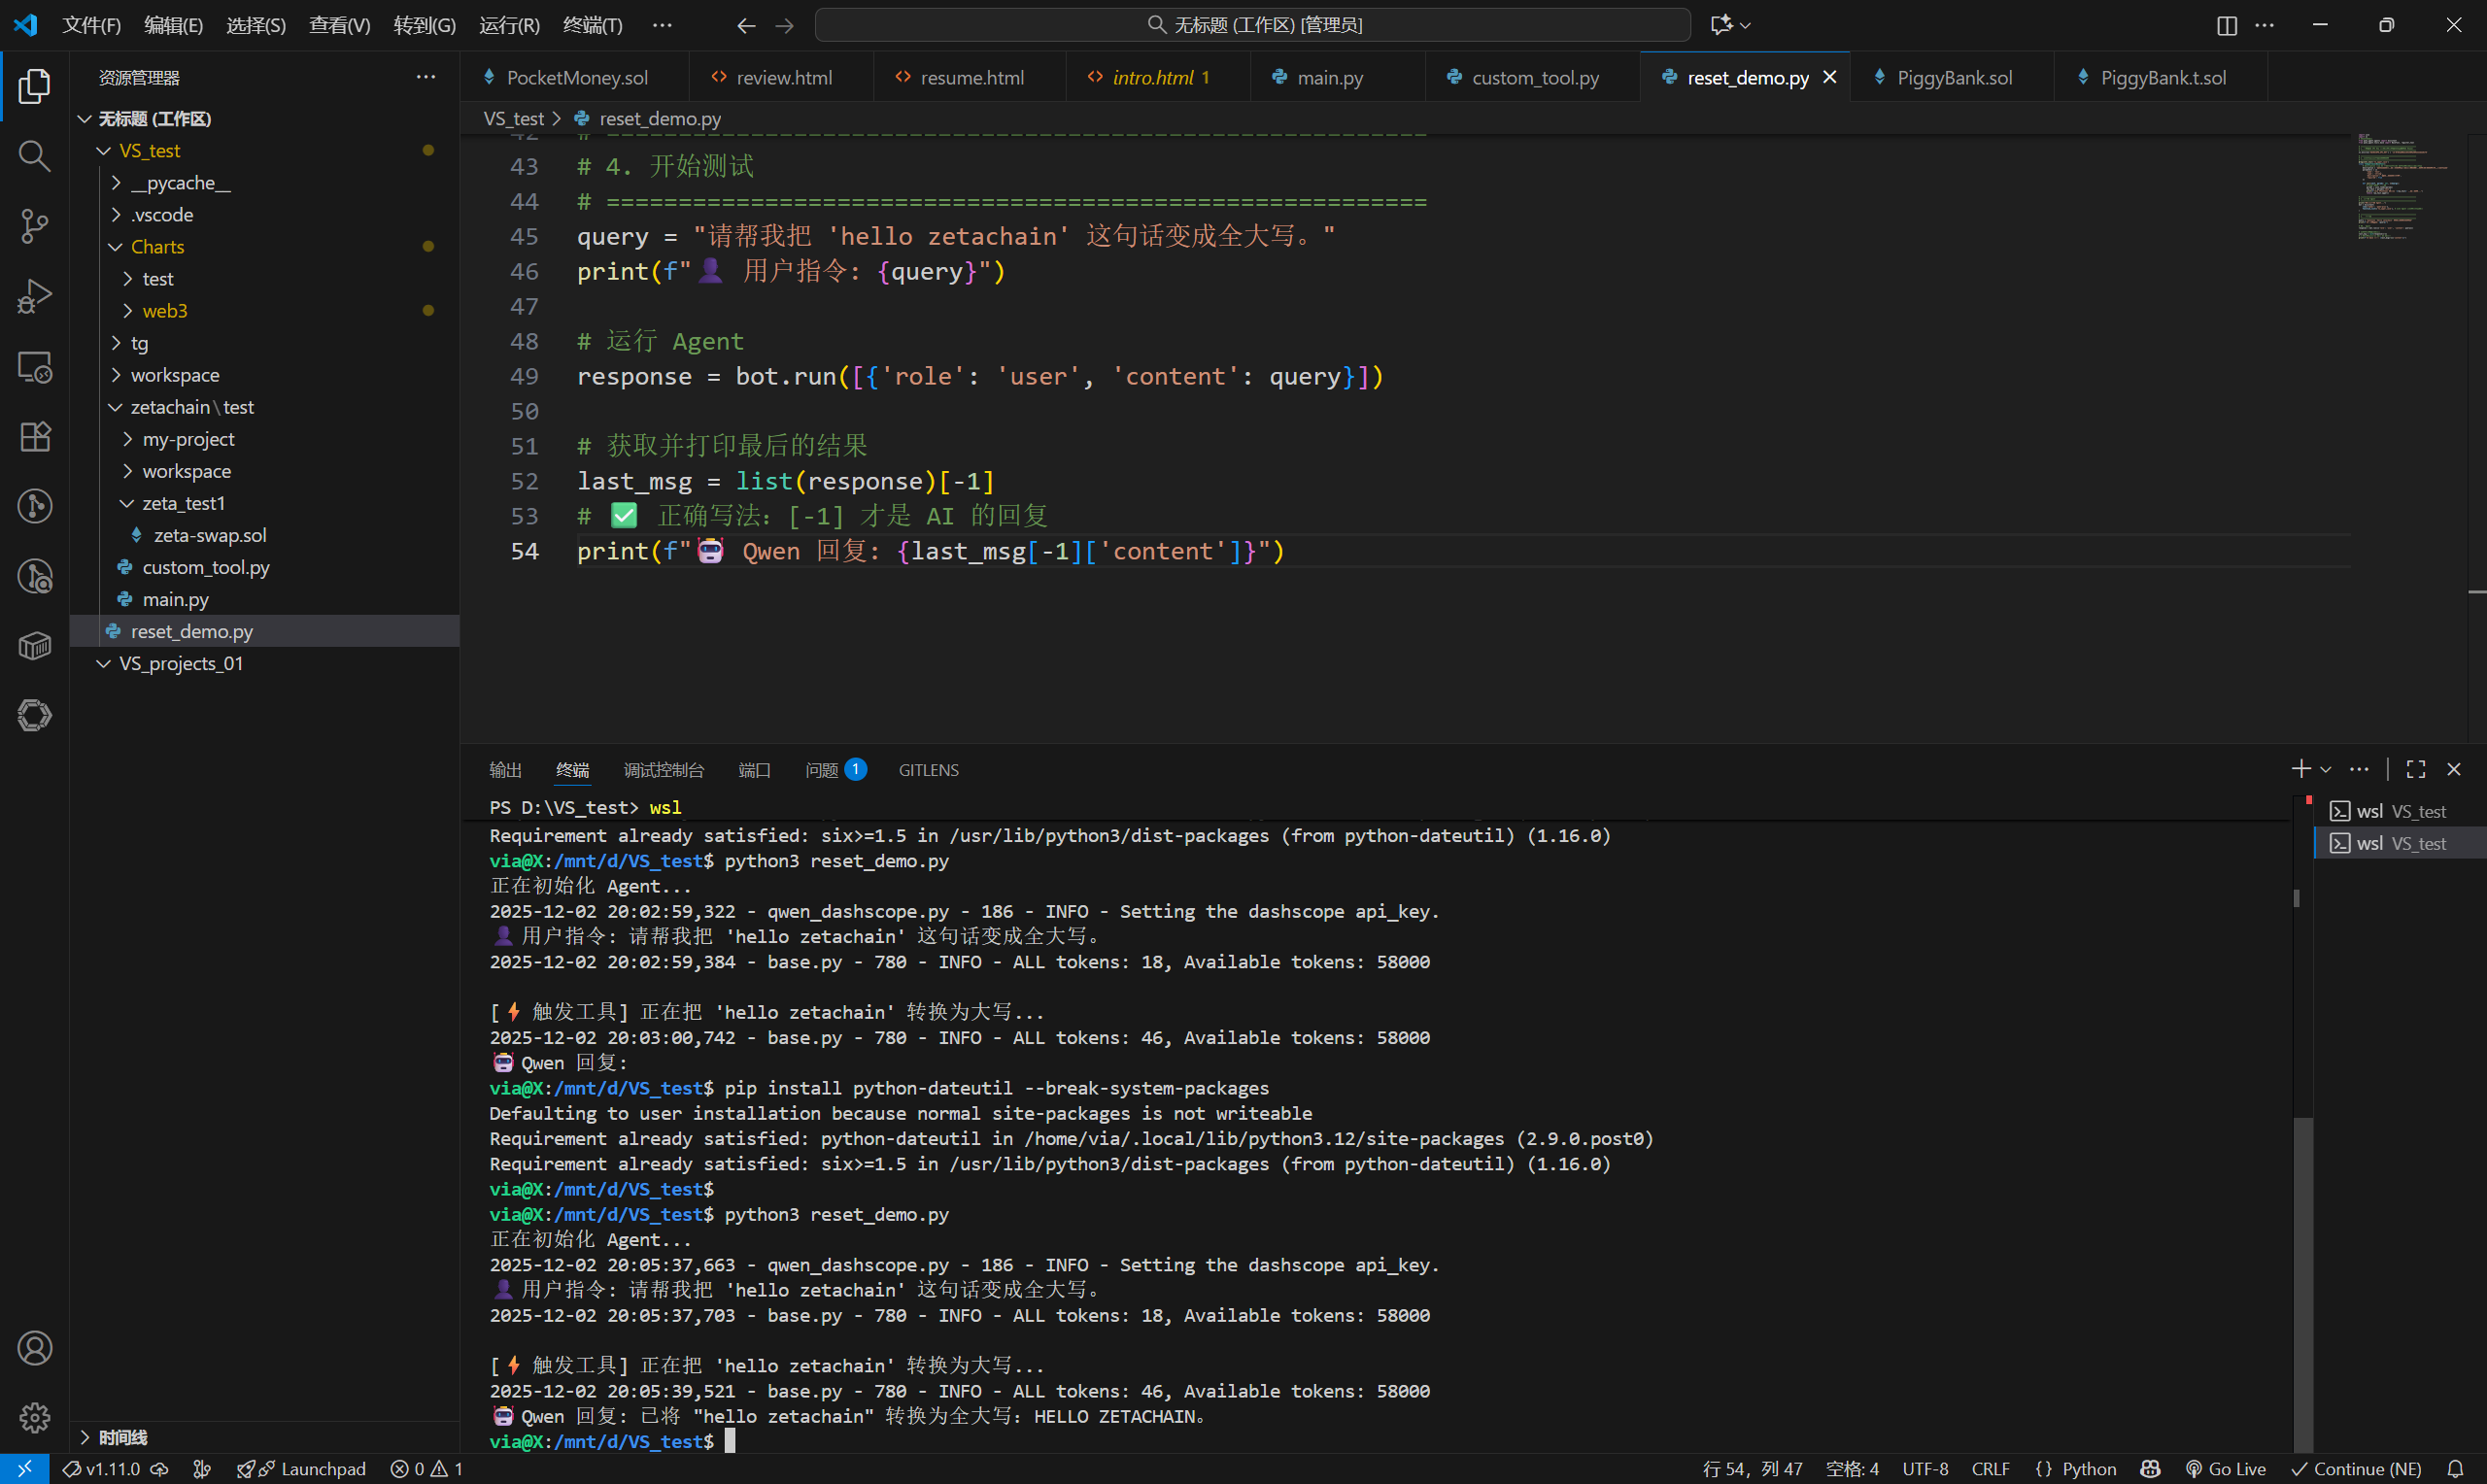Change UTF-8 encoding in status bar
This screenshot has height=1484, width=2487.
pyautogui.click(x=1925, y=1469)
